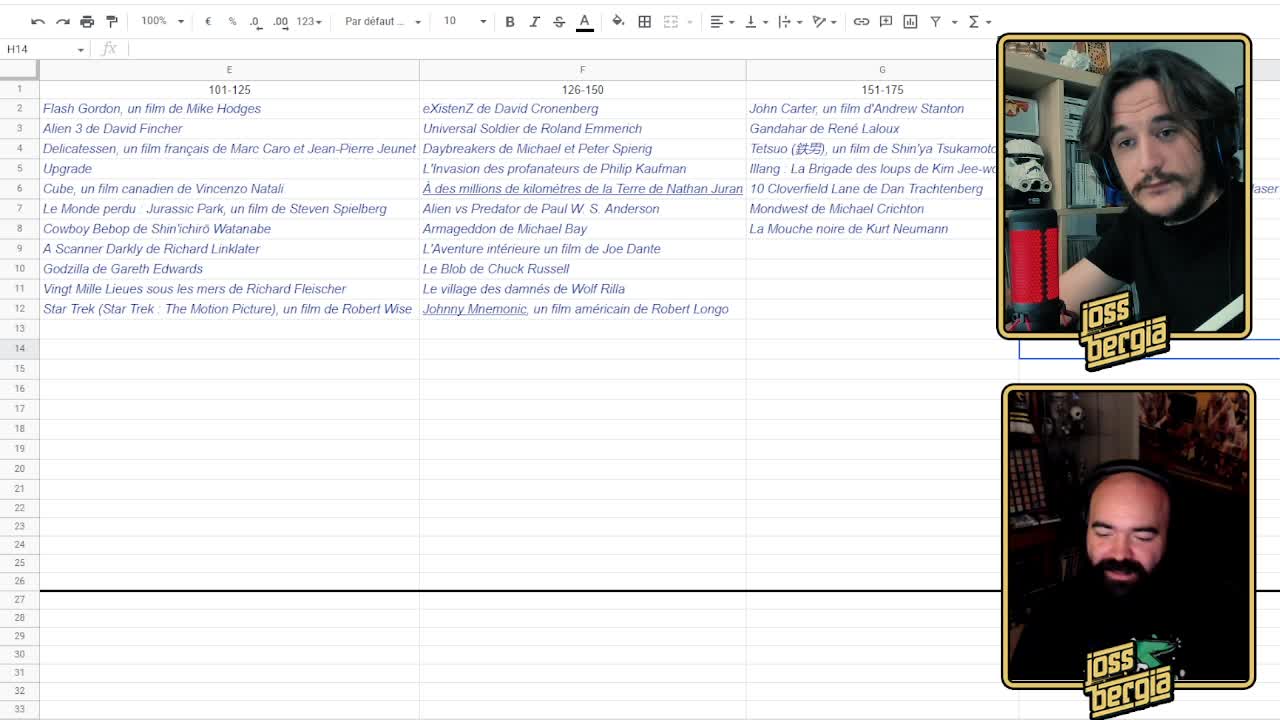Select the 'Upgrade' cell
The image size is (1280, 720).
click(x=229, y=169)
